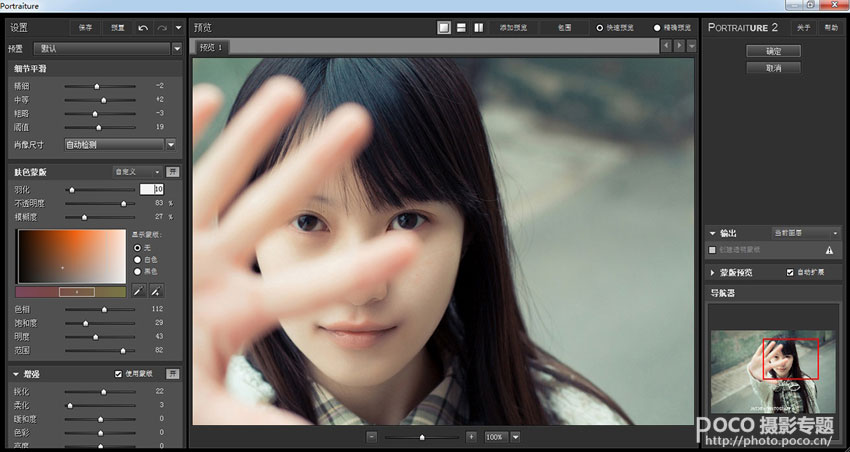Confirm with the 确定 button

coord(774,51)
